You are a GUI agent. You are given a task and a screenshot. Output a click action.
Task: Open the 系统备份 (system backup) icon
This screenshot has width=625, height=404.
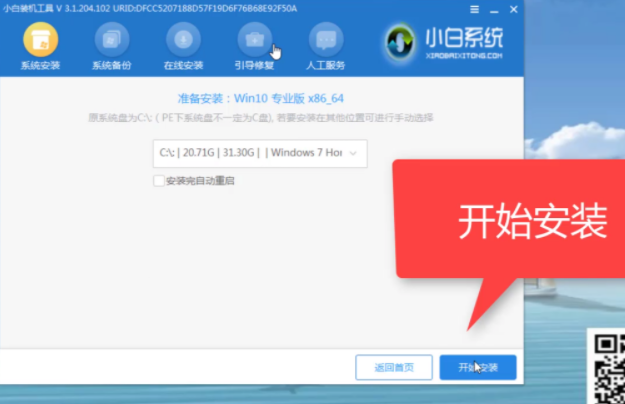(x=112, y=40)
